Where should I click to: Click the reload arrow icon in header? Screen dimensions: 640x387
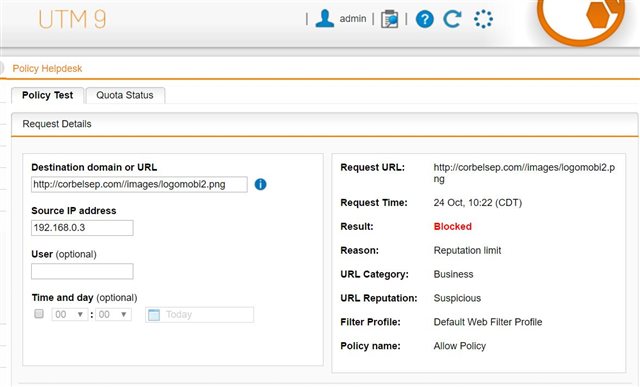[x=452, y=19]
